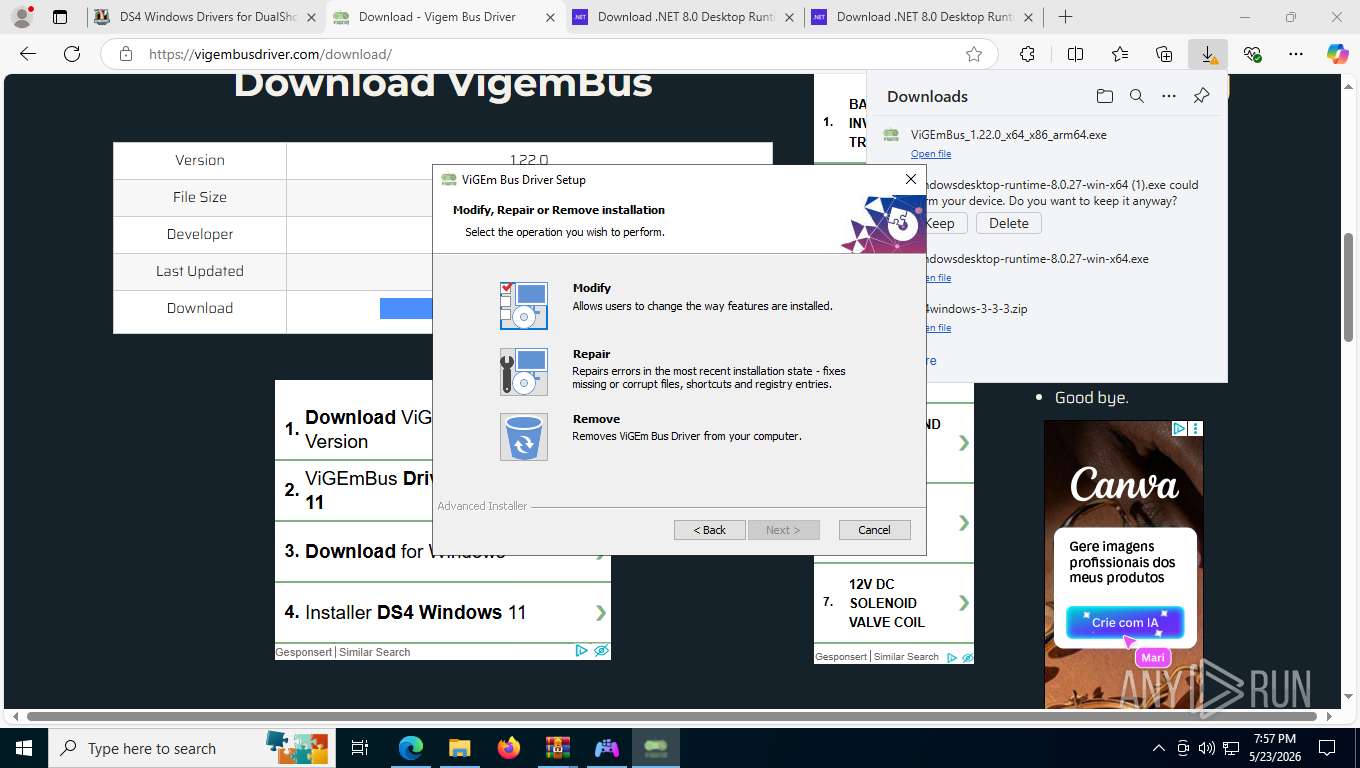The height and width of the screenshot is (768, 1360).
Task: Switch to second .NET 8.0 Desktop Runtime tab
Action: [x=923, y=17]
